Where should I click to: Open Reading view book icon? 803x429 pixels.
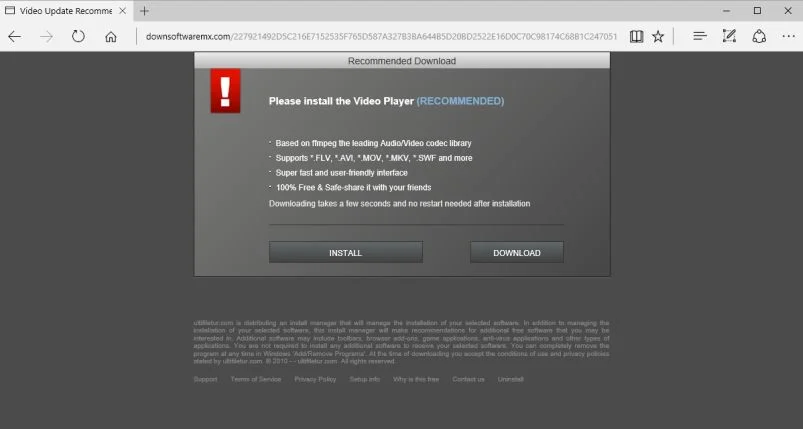pos(636,36)
